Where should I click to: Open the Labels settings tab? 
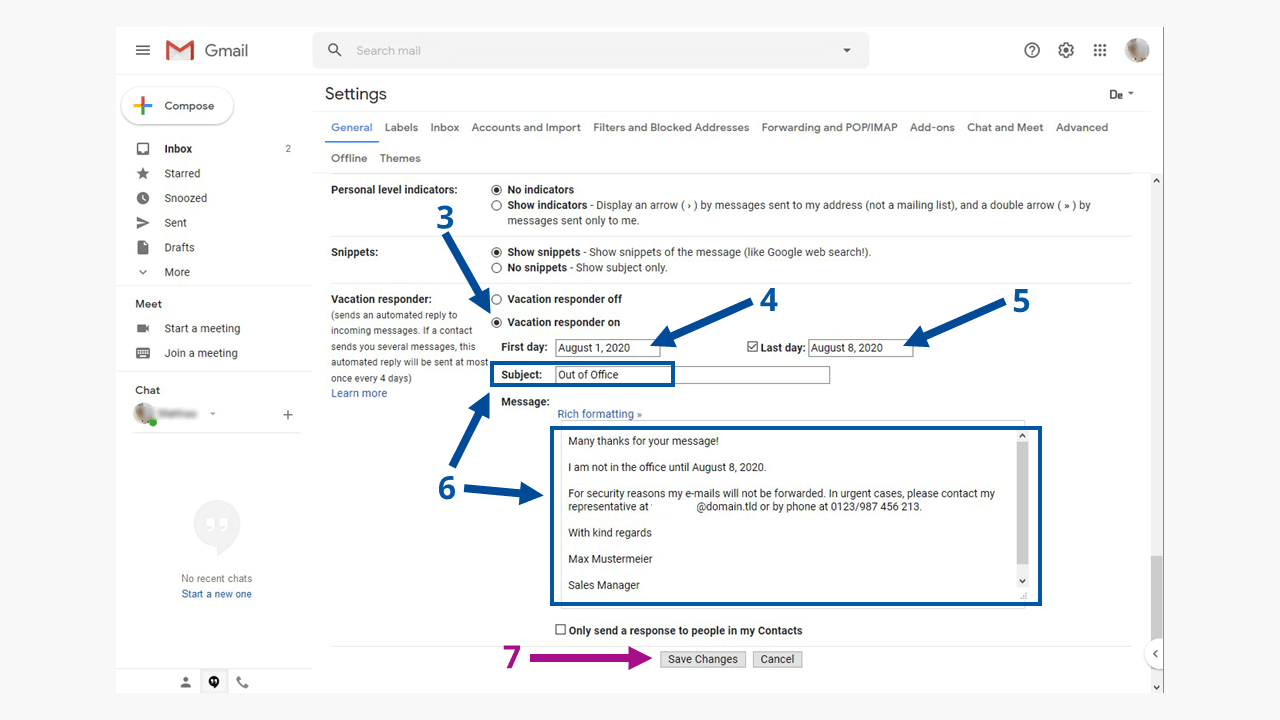coord(401,127)
